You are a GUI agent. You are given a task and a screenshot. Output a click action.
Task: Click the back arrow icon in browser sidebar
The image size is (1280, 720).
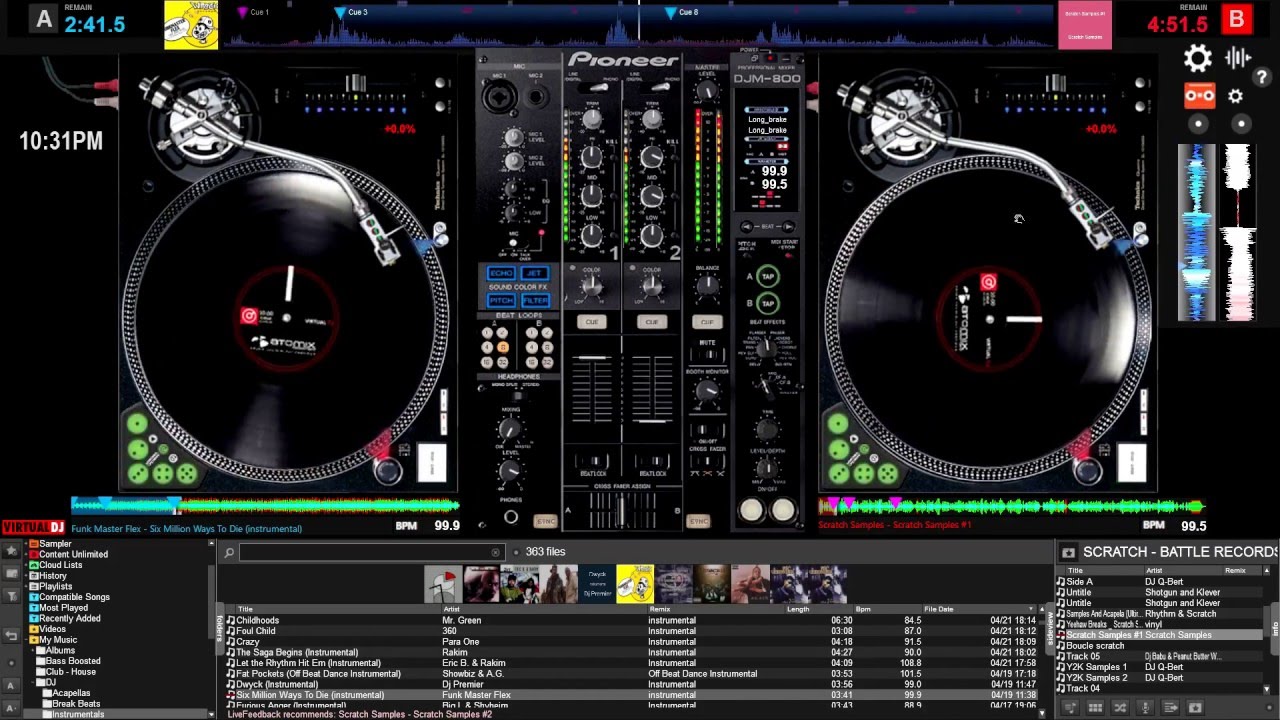(x=12, y=635)
